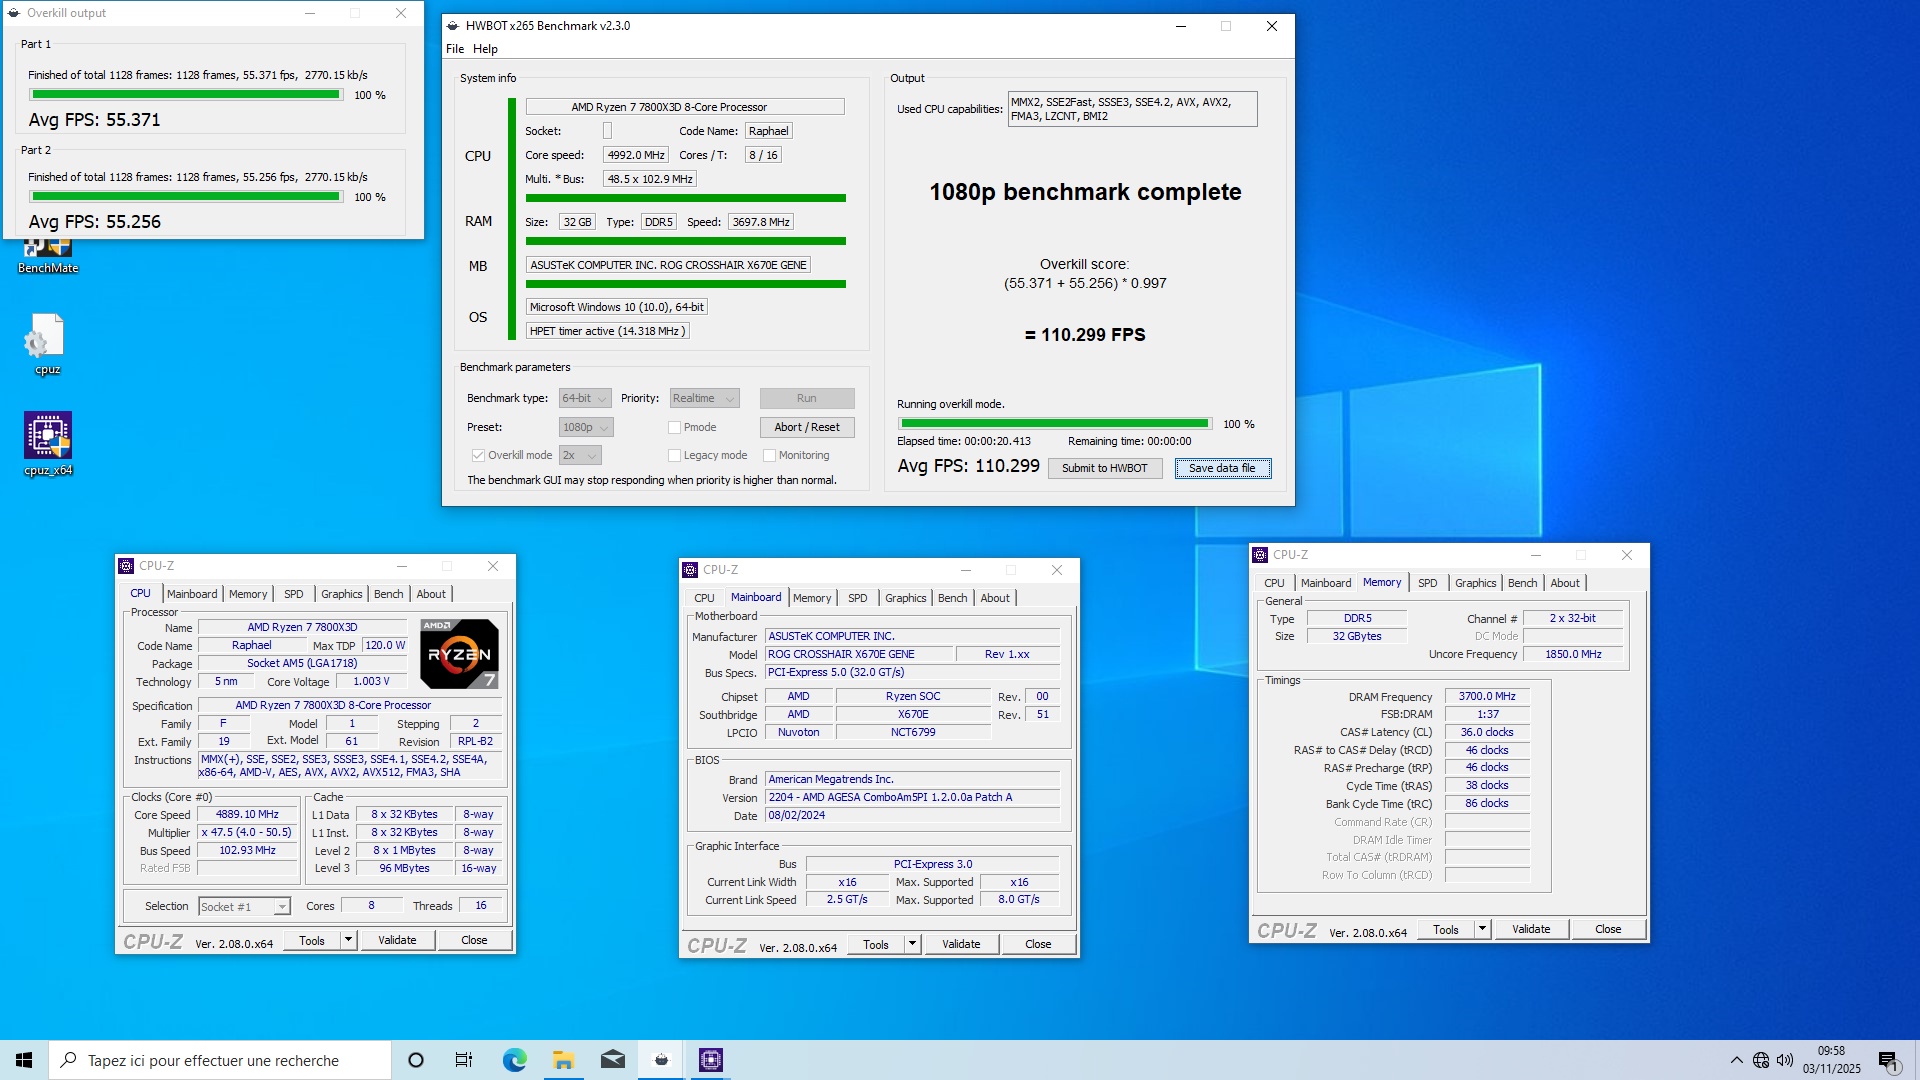Open Task View on taskbar
Image resolution: width=1920 pixels, height=1080 pixels.
point(464,1060)
